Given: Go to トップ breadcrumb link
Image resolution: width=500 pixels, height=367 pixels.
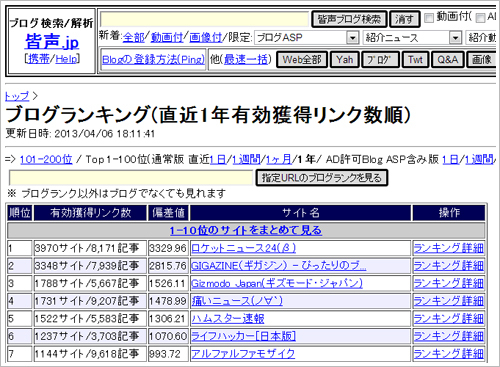Looking at the screenshot, I should point(17,96).
